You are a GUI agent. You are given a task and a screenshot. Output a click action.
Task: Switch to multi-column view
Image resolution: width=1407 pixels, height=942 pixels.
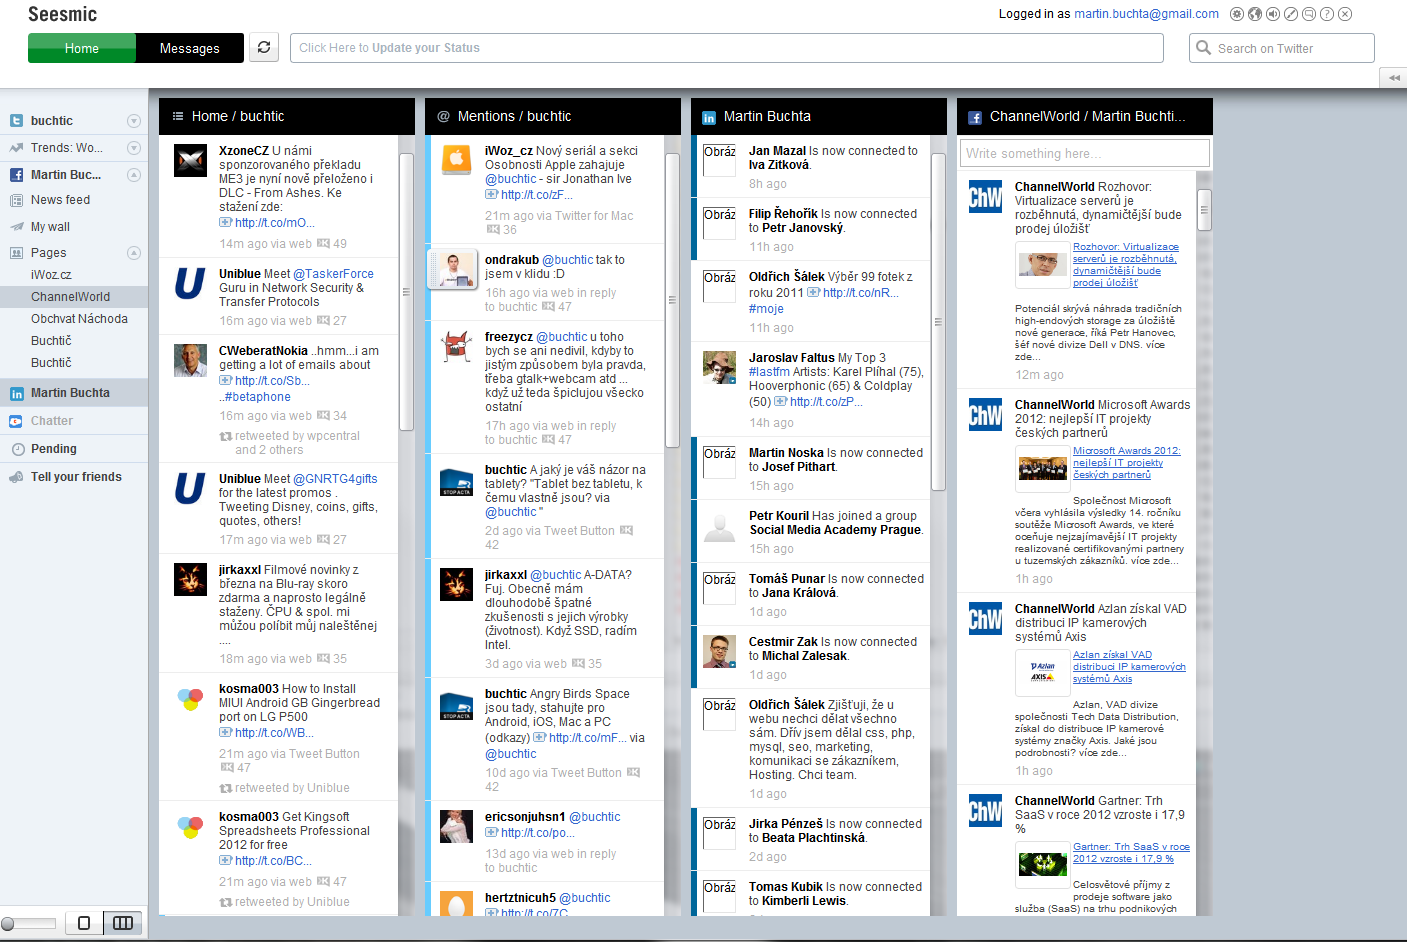pyautogui.click(x=123, y=923)
